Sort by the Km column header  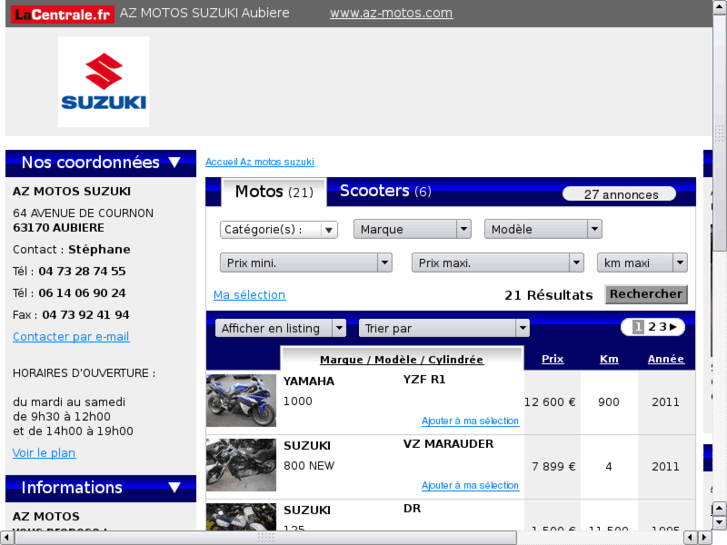pyautogui.click(x=609, y=359)
